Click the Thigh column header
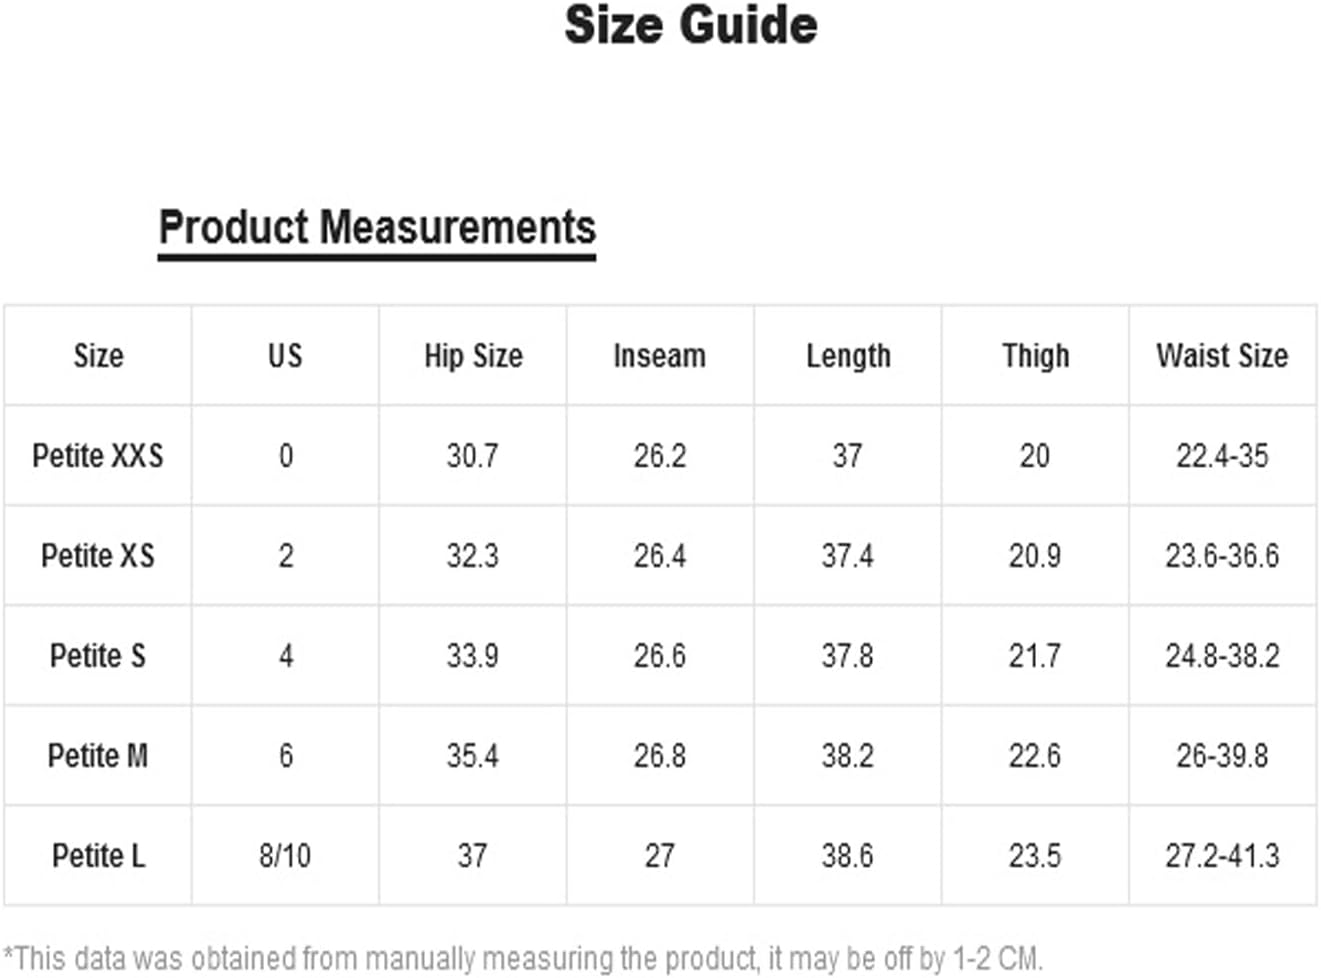Image resolution: width=1321 pixels, height=978 pixels. (x=1035, y=356)
